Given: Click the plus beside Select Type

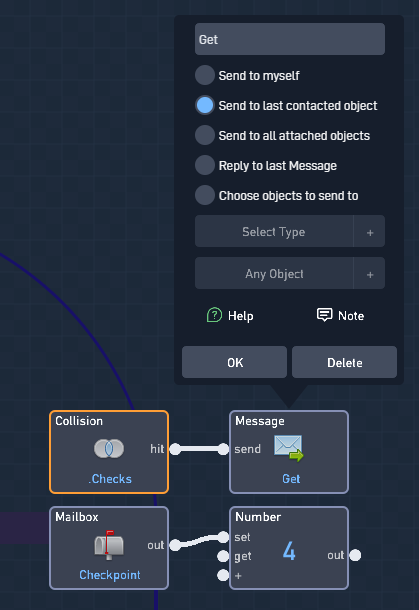Looking at the screenshot, I should 370,233.
